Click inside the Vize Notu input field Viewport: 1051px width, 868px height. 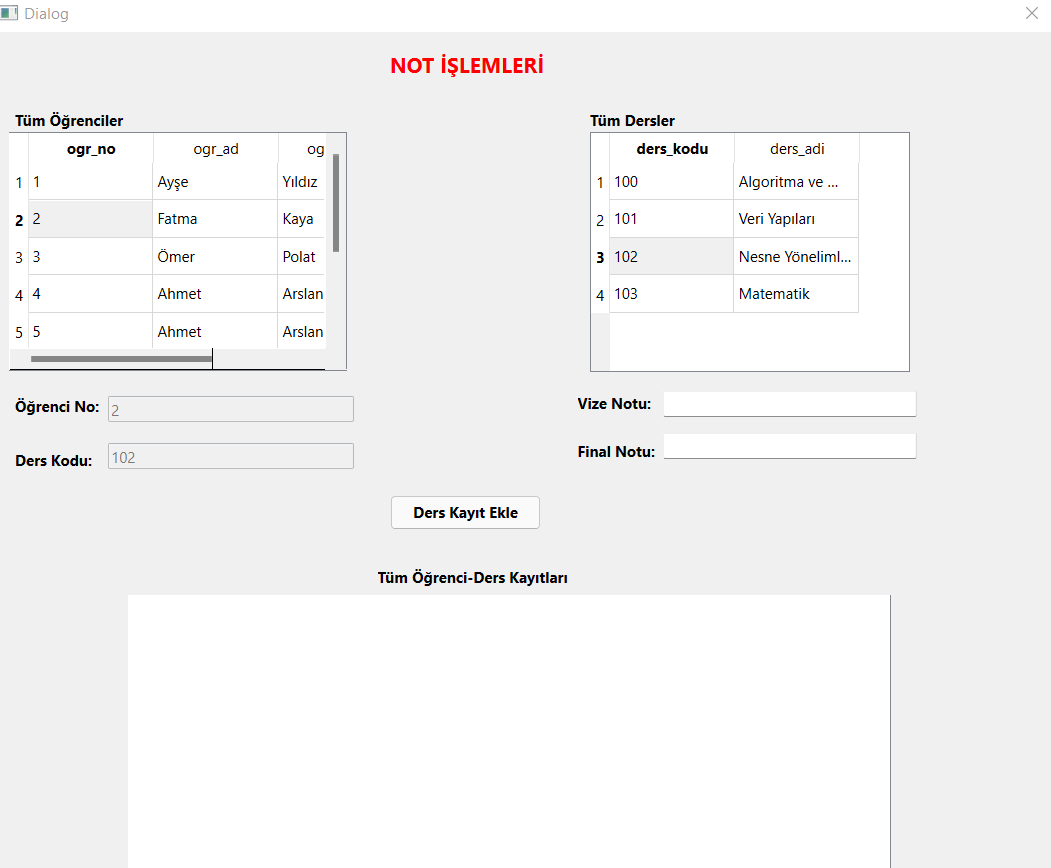tap(789, 403)
